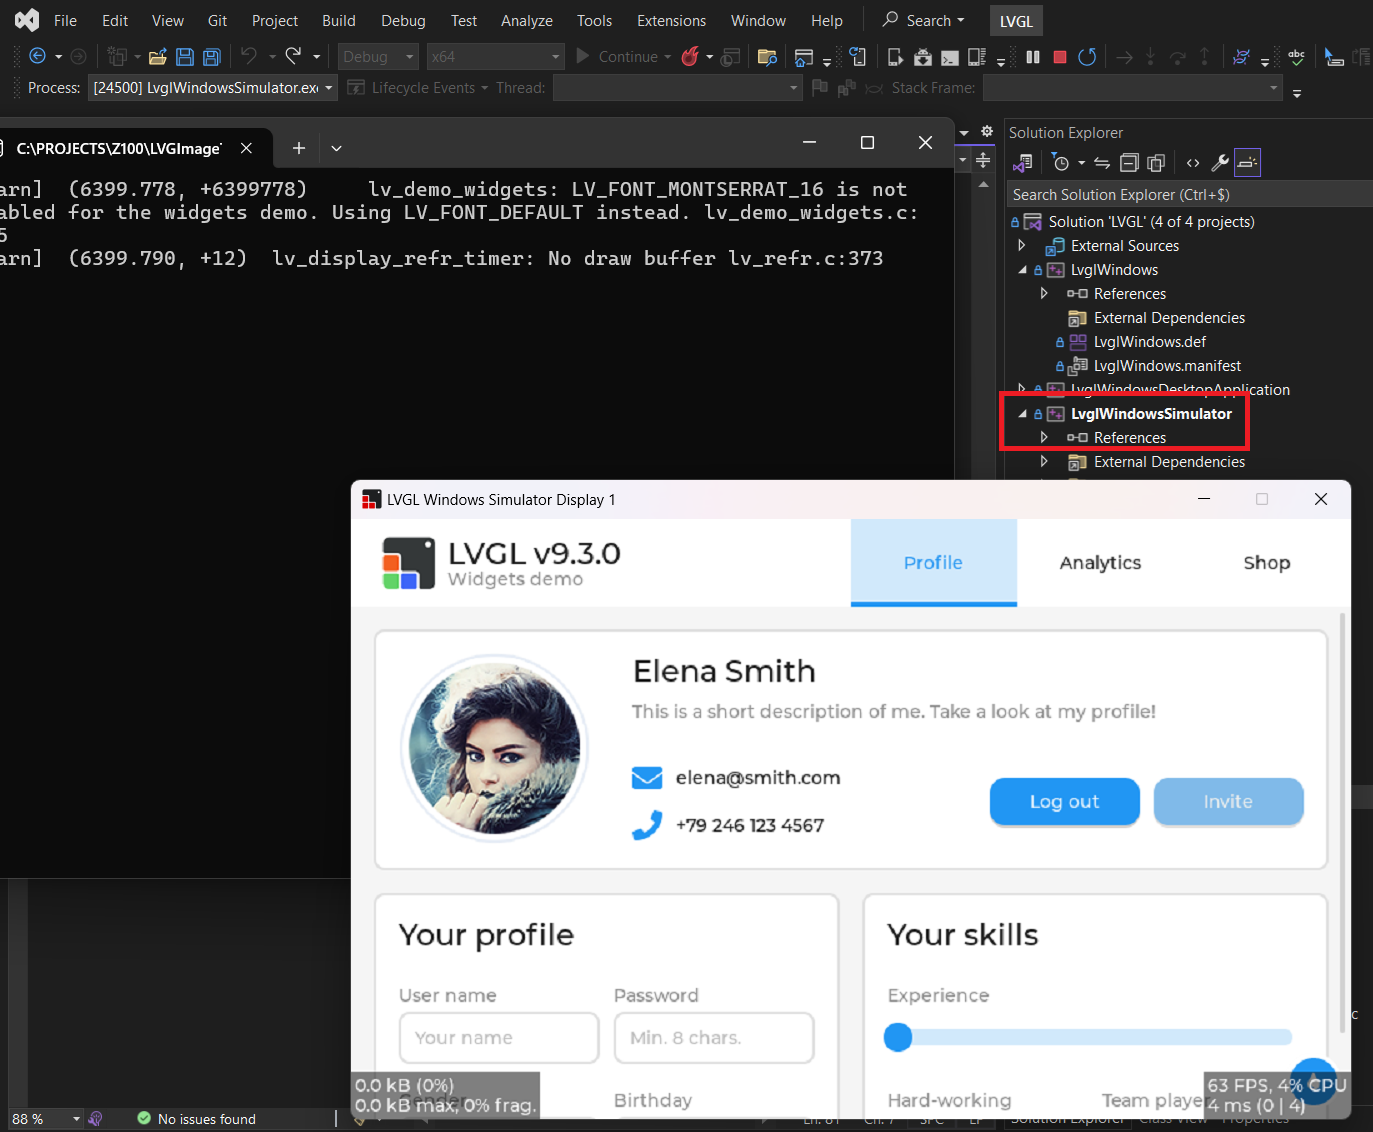Viewport: 1373px width, 1132px height.
Task: Click the View Code angle-brackets icon
Action: [1193, 163]
